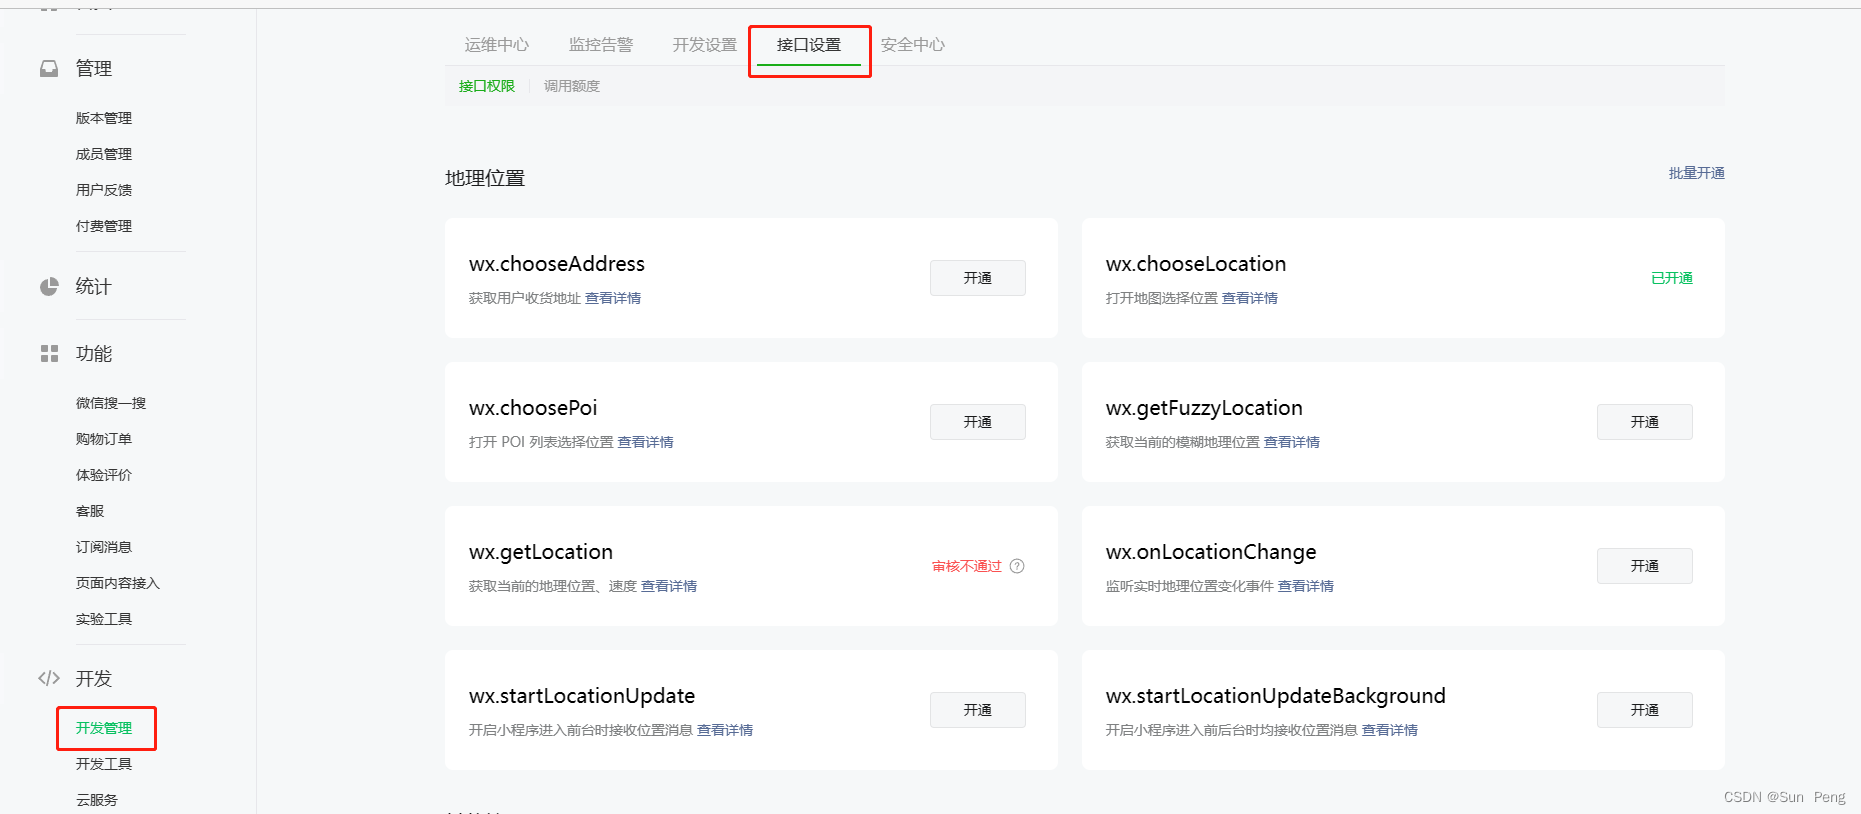Click 开通 for wx.startLocationUpdateBackground
The width and height of the screenshot is (1861, 814).
1645,710
